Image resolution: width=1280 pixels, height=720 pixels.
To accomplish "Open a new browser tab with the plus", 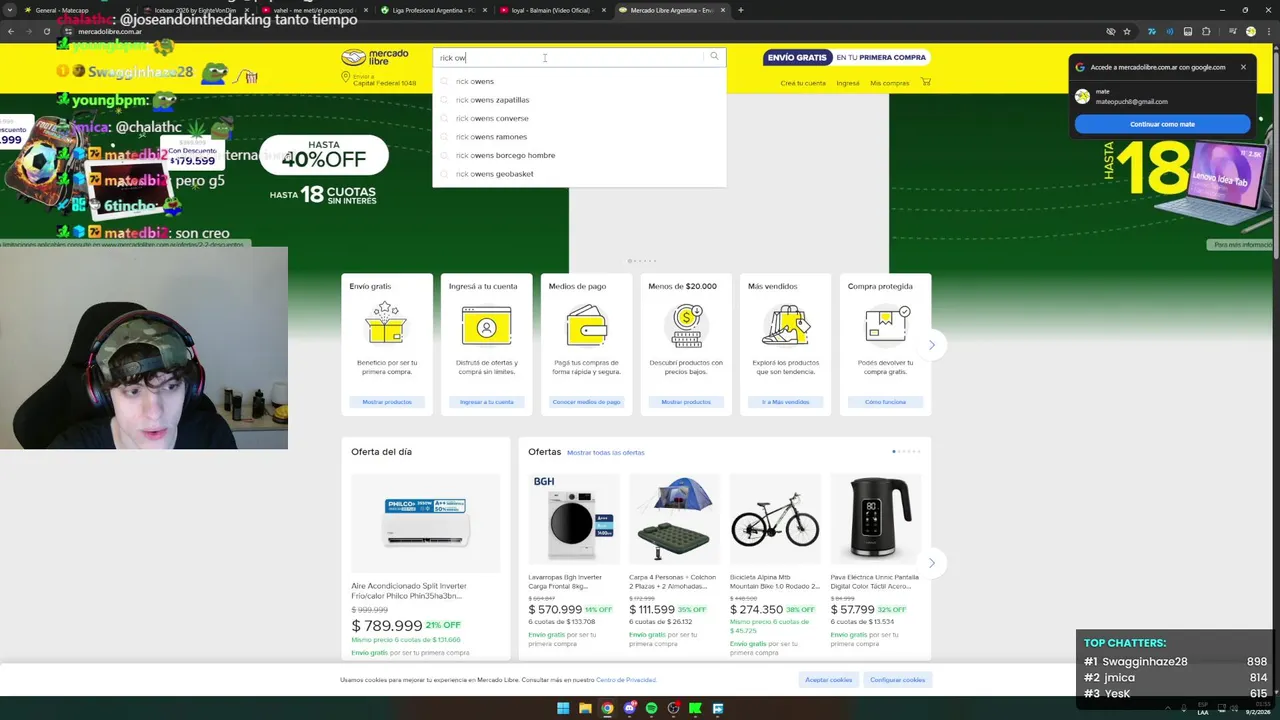I will coord(740,10).
